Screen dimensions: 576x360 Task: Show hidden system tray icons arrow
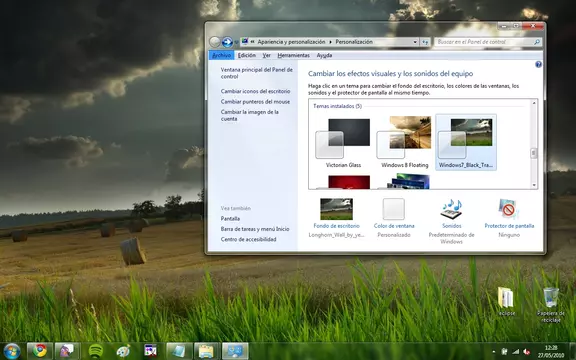pos(493,352)
